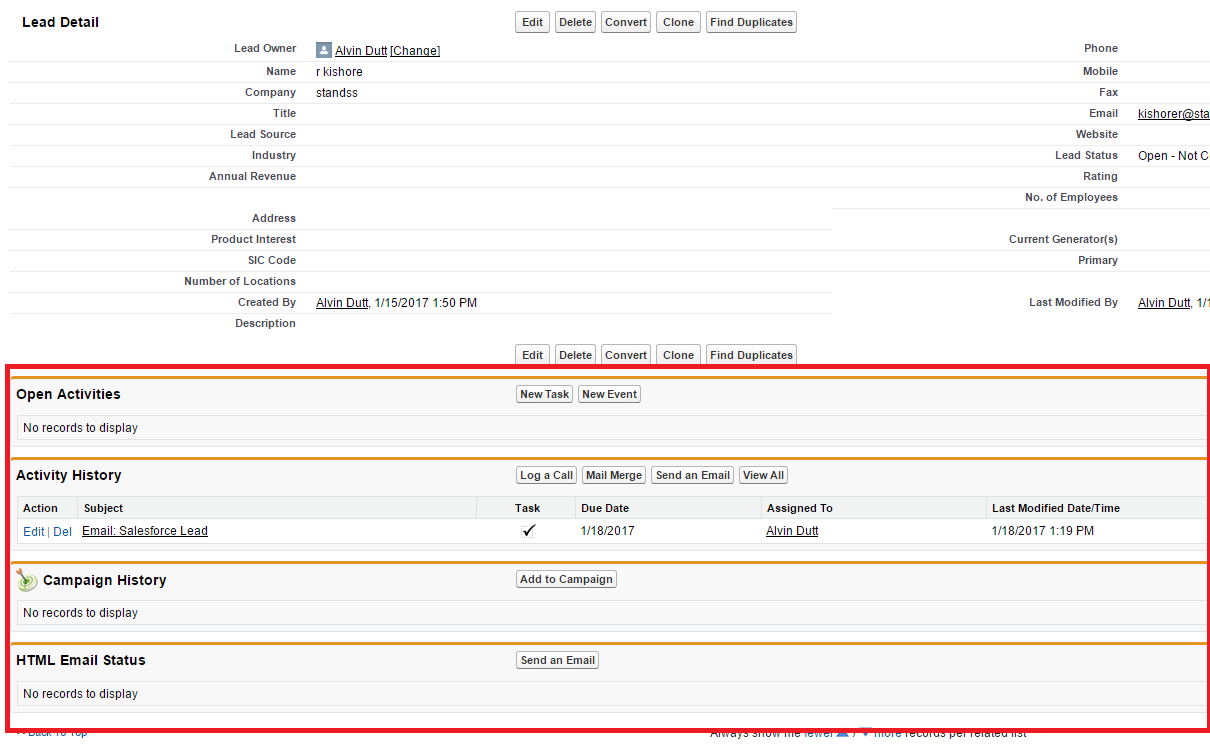Open Alvin Dutt in Assigned To column
The height and width of the screenshot is (752, 1210).
(x=792, y=531)
